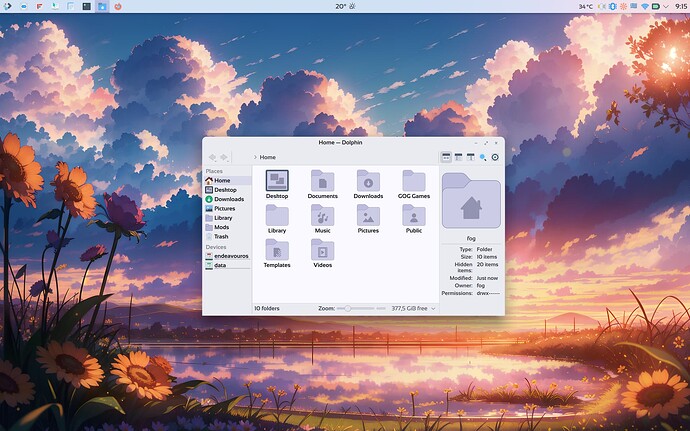690x431 pixels.
Task: Select the Library folder icon in file view
Action: [x=277, y=215]
